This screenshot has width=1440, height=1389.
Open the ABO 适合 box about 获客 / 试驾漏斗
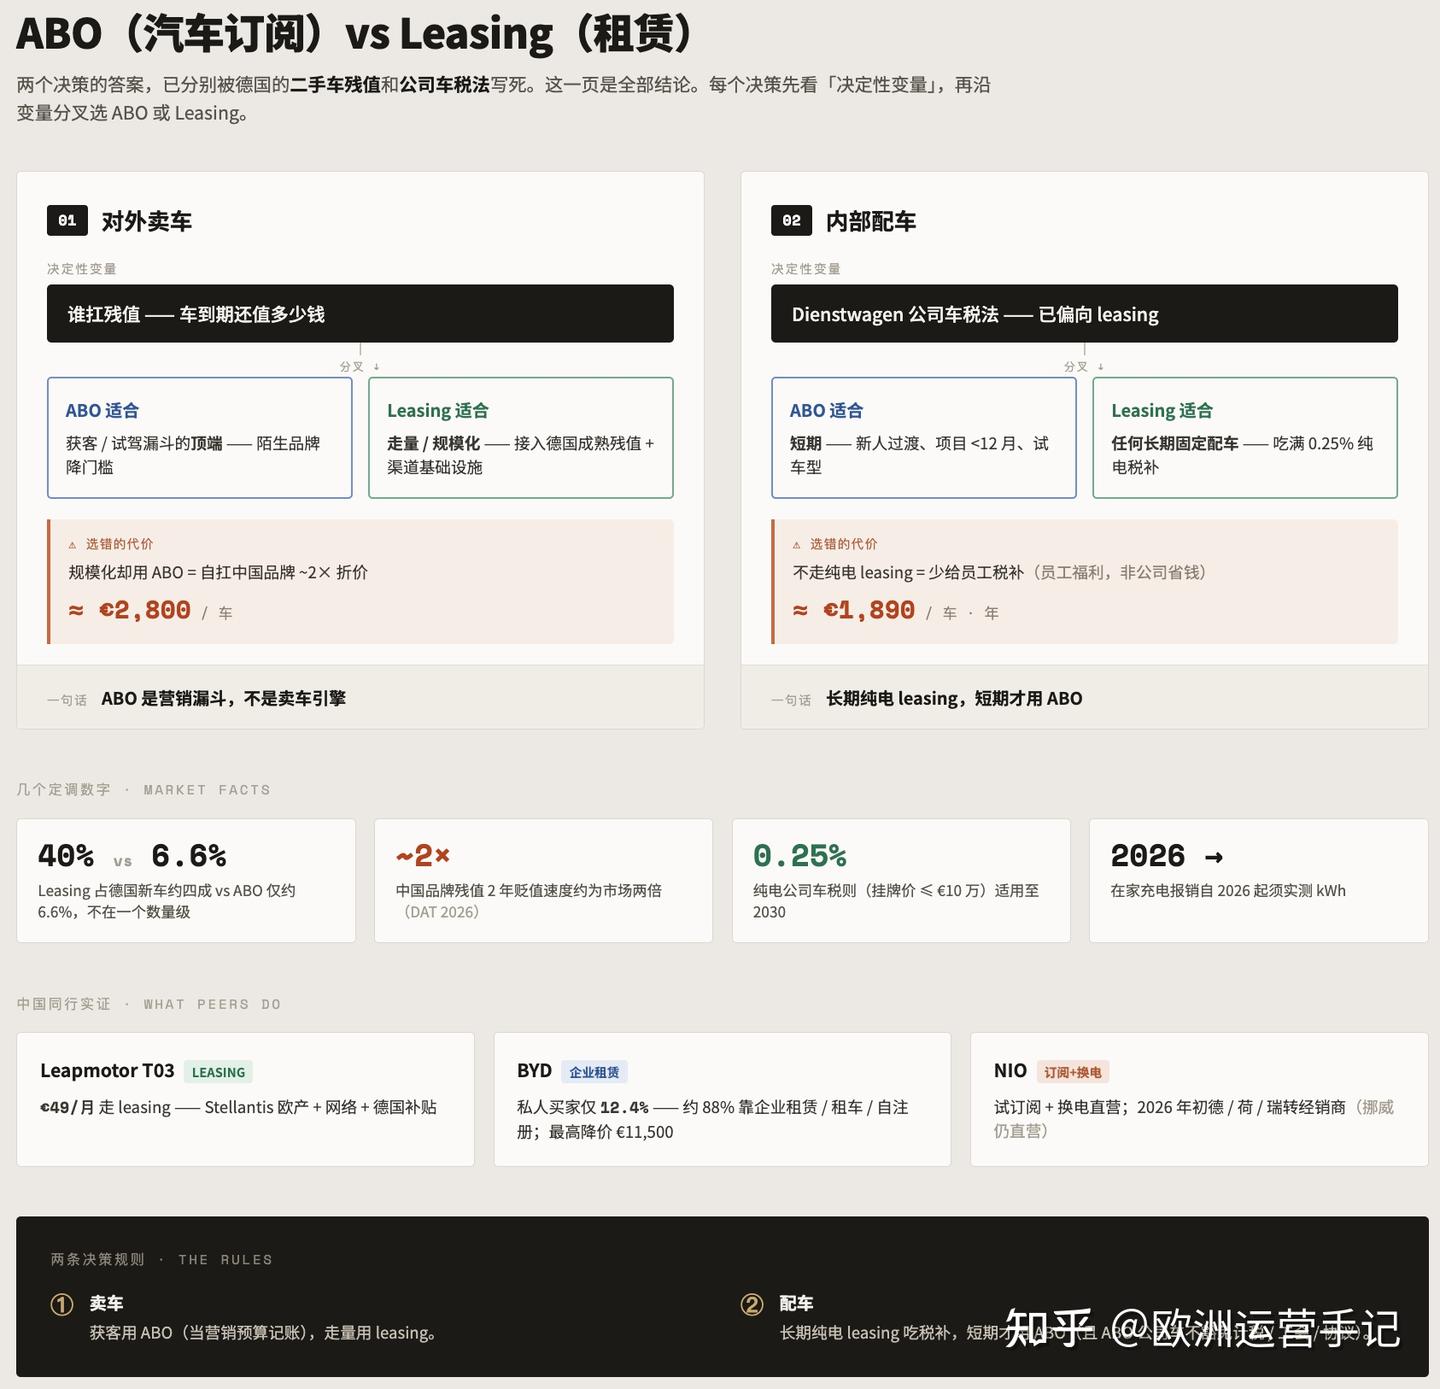pos(200,438)
